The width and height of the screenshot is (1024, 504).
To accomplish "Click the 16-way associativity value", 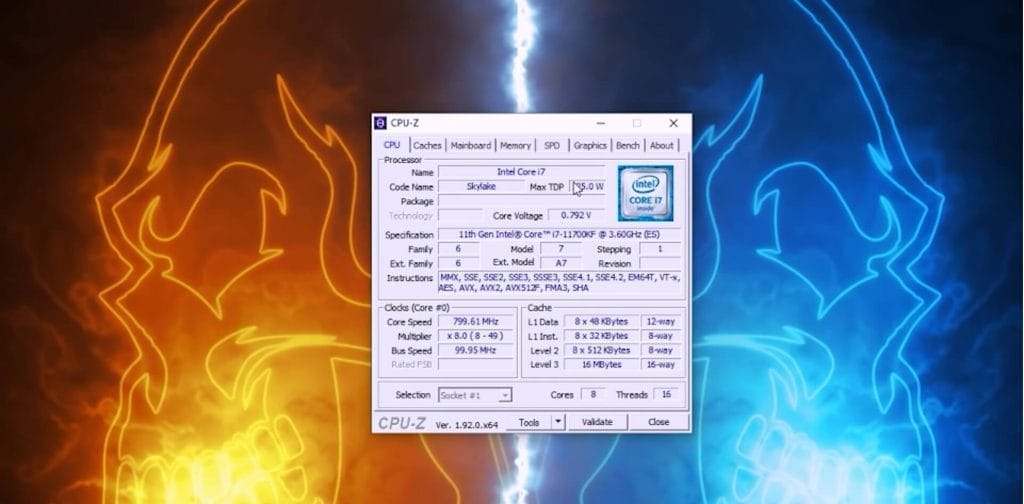I will [661, 365].
